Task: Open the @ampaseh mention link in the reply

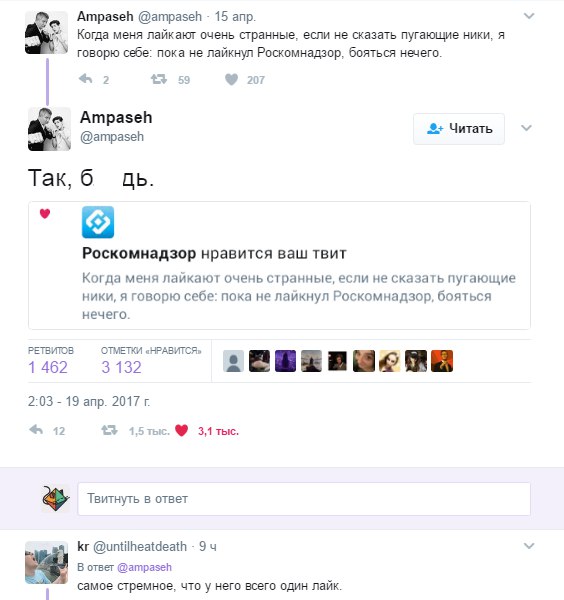Action: point(144,567)
